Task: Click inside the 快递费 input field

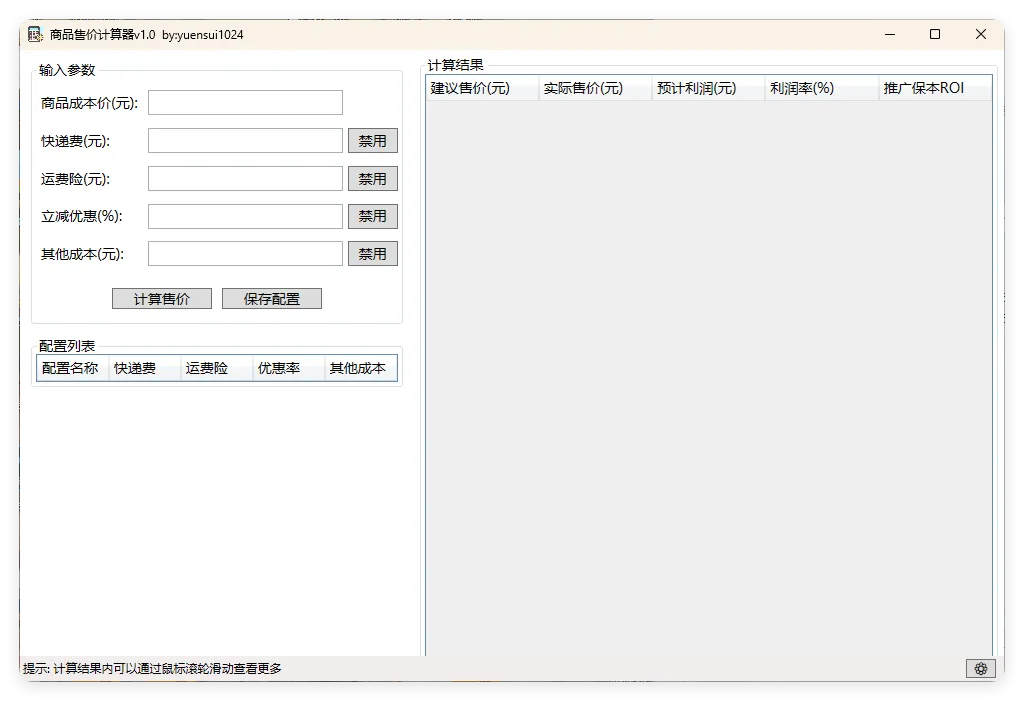Action: 244,140
